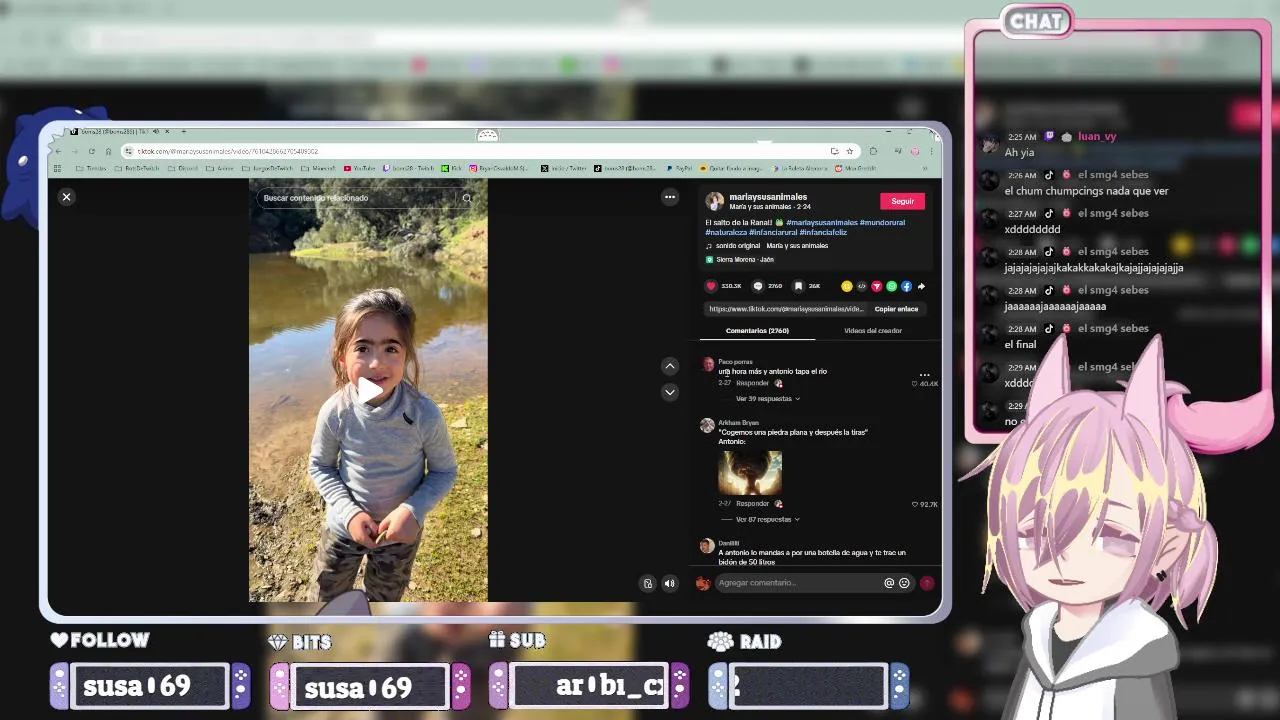Switch to Videos del creador tab
Screen dimensions: 1280x720
(x=873, y=330)
